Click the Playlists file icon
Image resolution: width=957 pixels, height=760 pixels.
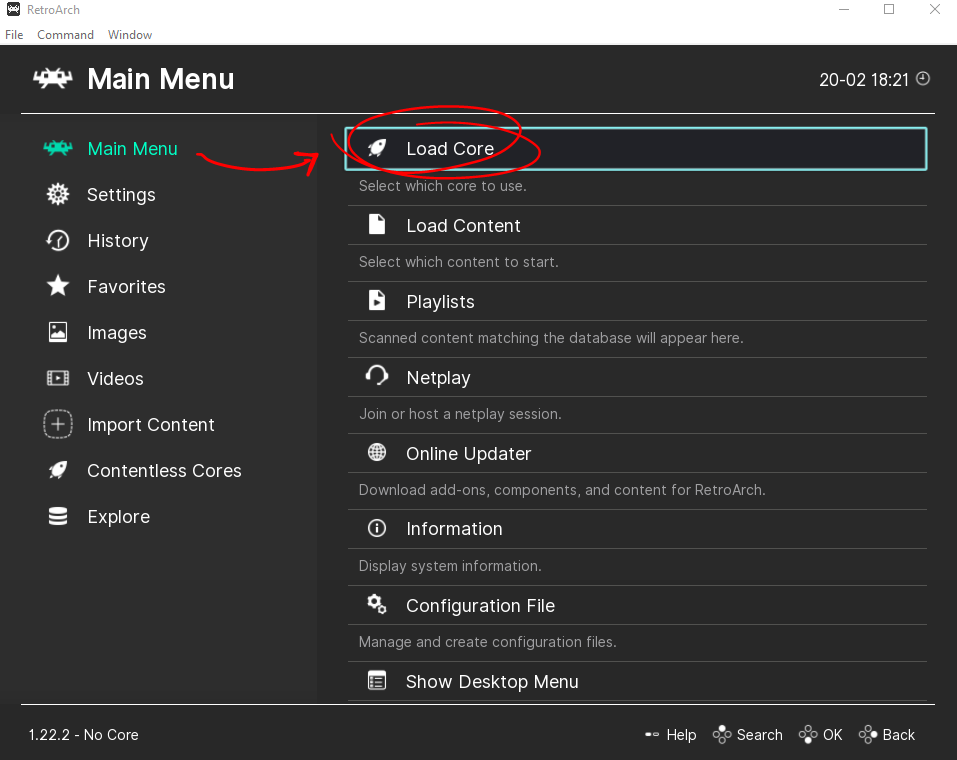tap(377, 301)
